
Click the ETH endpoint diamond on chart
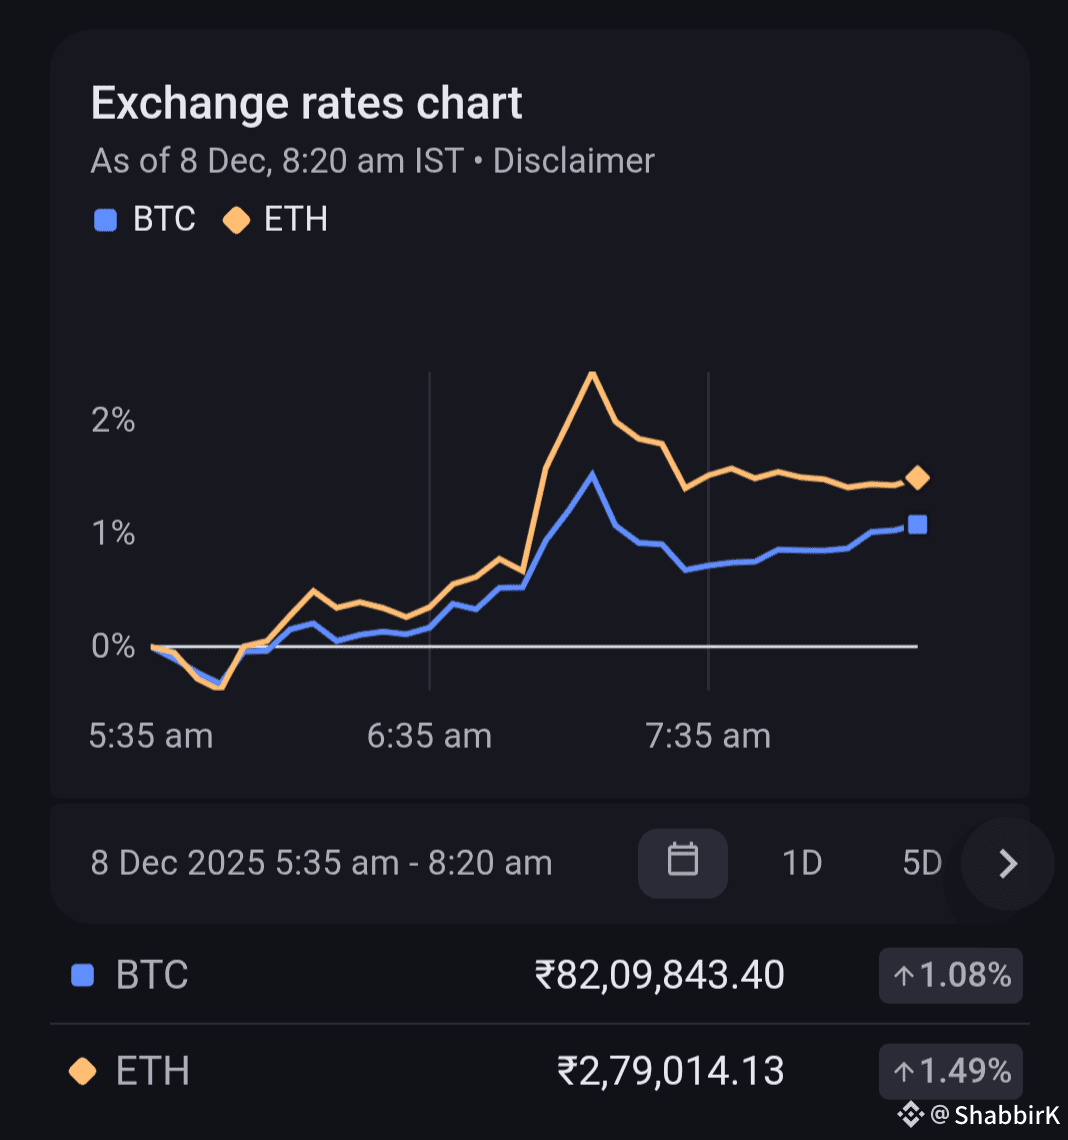(917, 478)
